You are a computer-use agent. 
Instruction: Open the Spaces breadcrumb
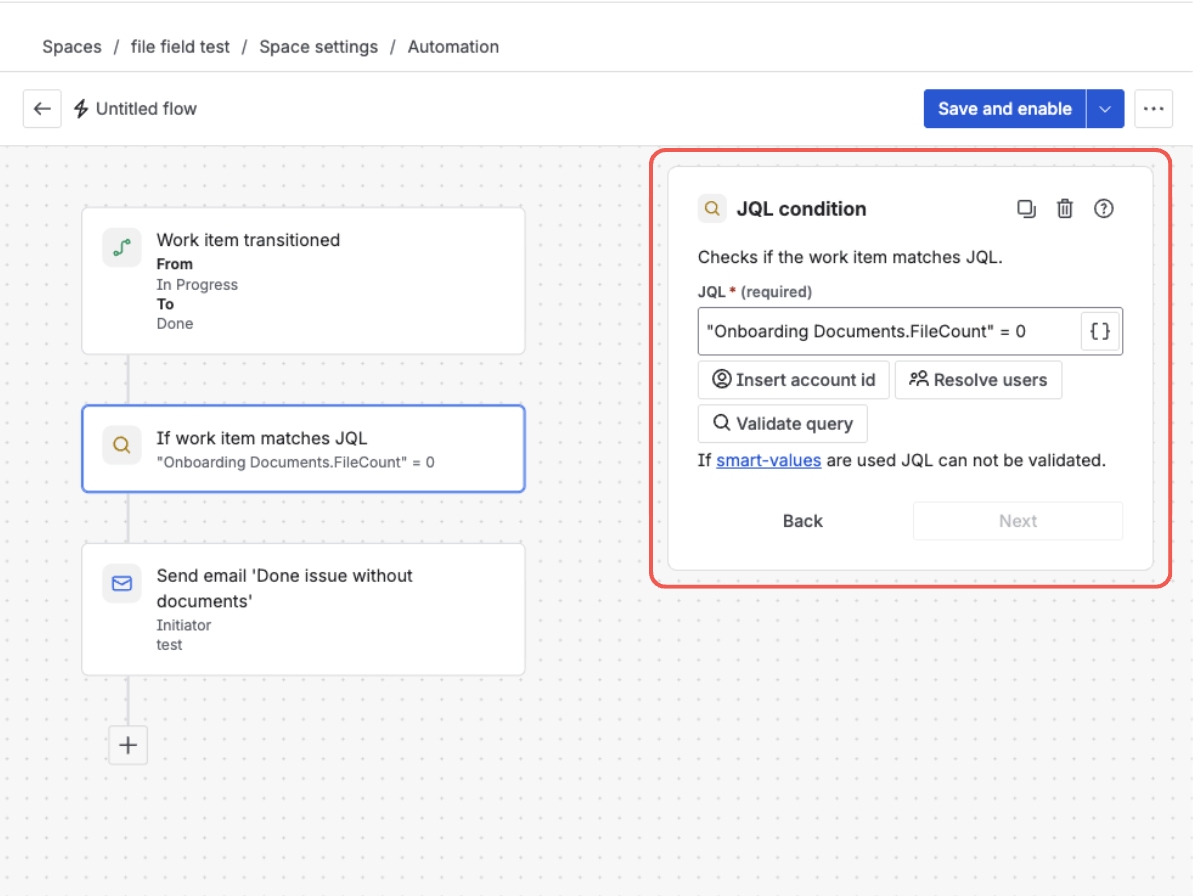(x=72, y=47)
